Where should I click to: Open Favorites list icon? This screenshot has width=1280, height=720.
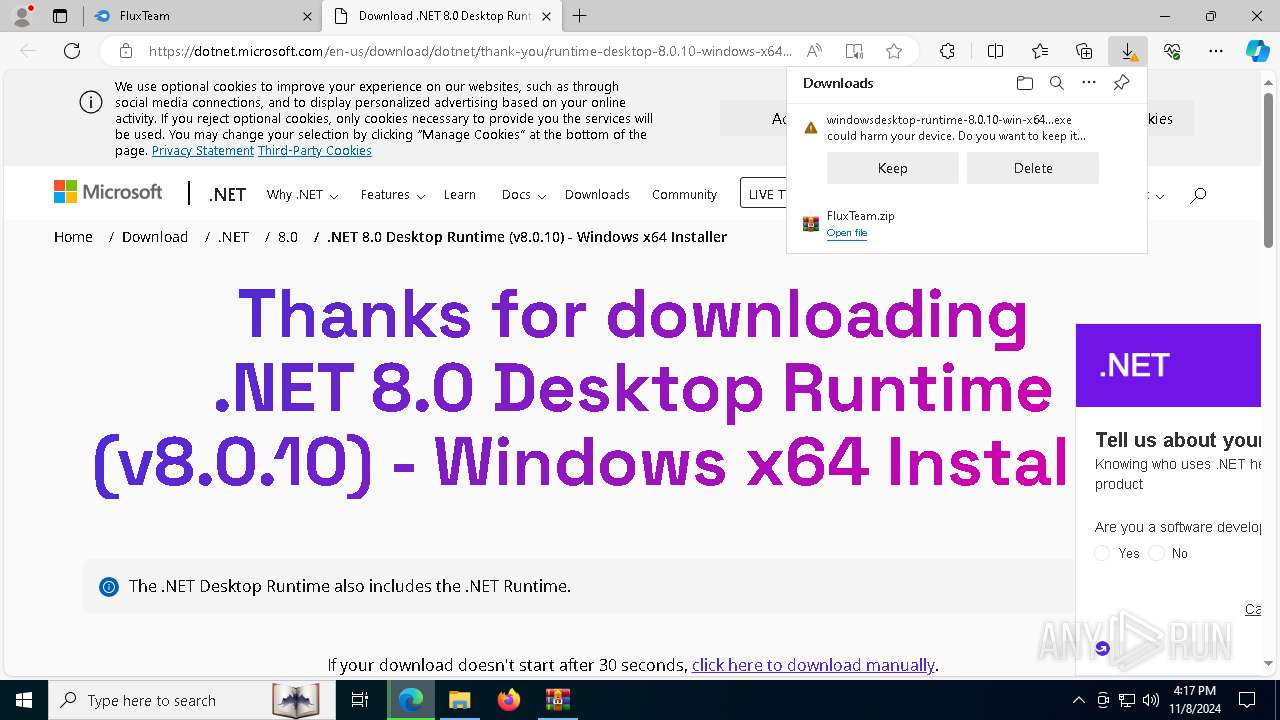click(x=1040, y=51)
